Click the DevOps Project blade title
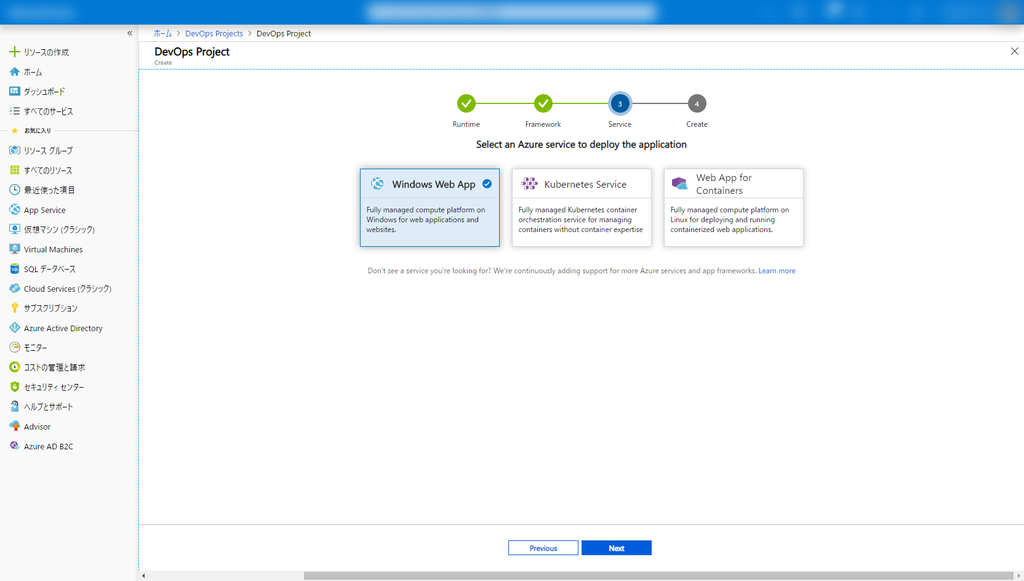The height and width of the screenshot is (581, 1024). 192,52
